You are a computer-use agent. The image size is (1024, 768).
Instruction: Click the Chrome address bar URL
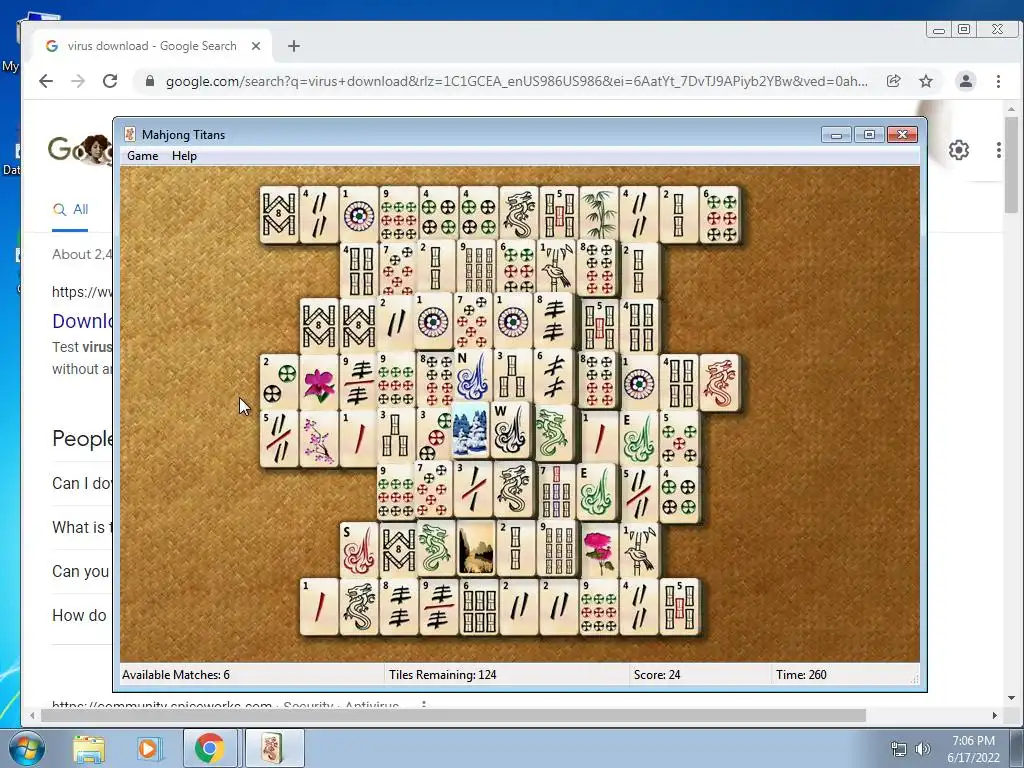coord(517,81)
